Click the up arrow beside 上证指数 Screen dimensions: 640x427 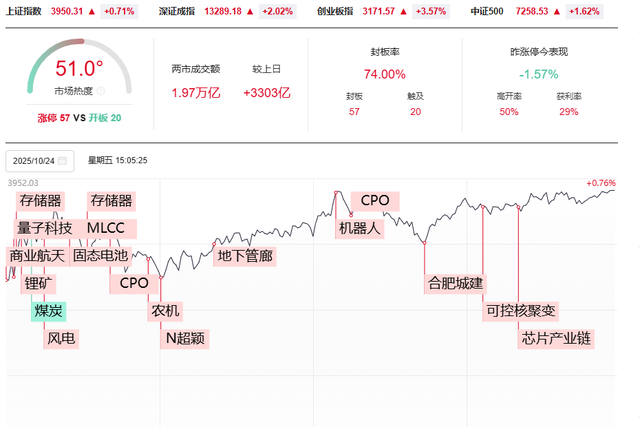click(x=92, y=11)
